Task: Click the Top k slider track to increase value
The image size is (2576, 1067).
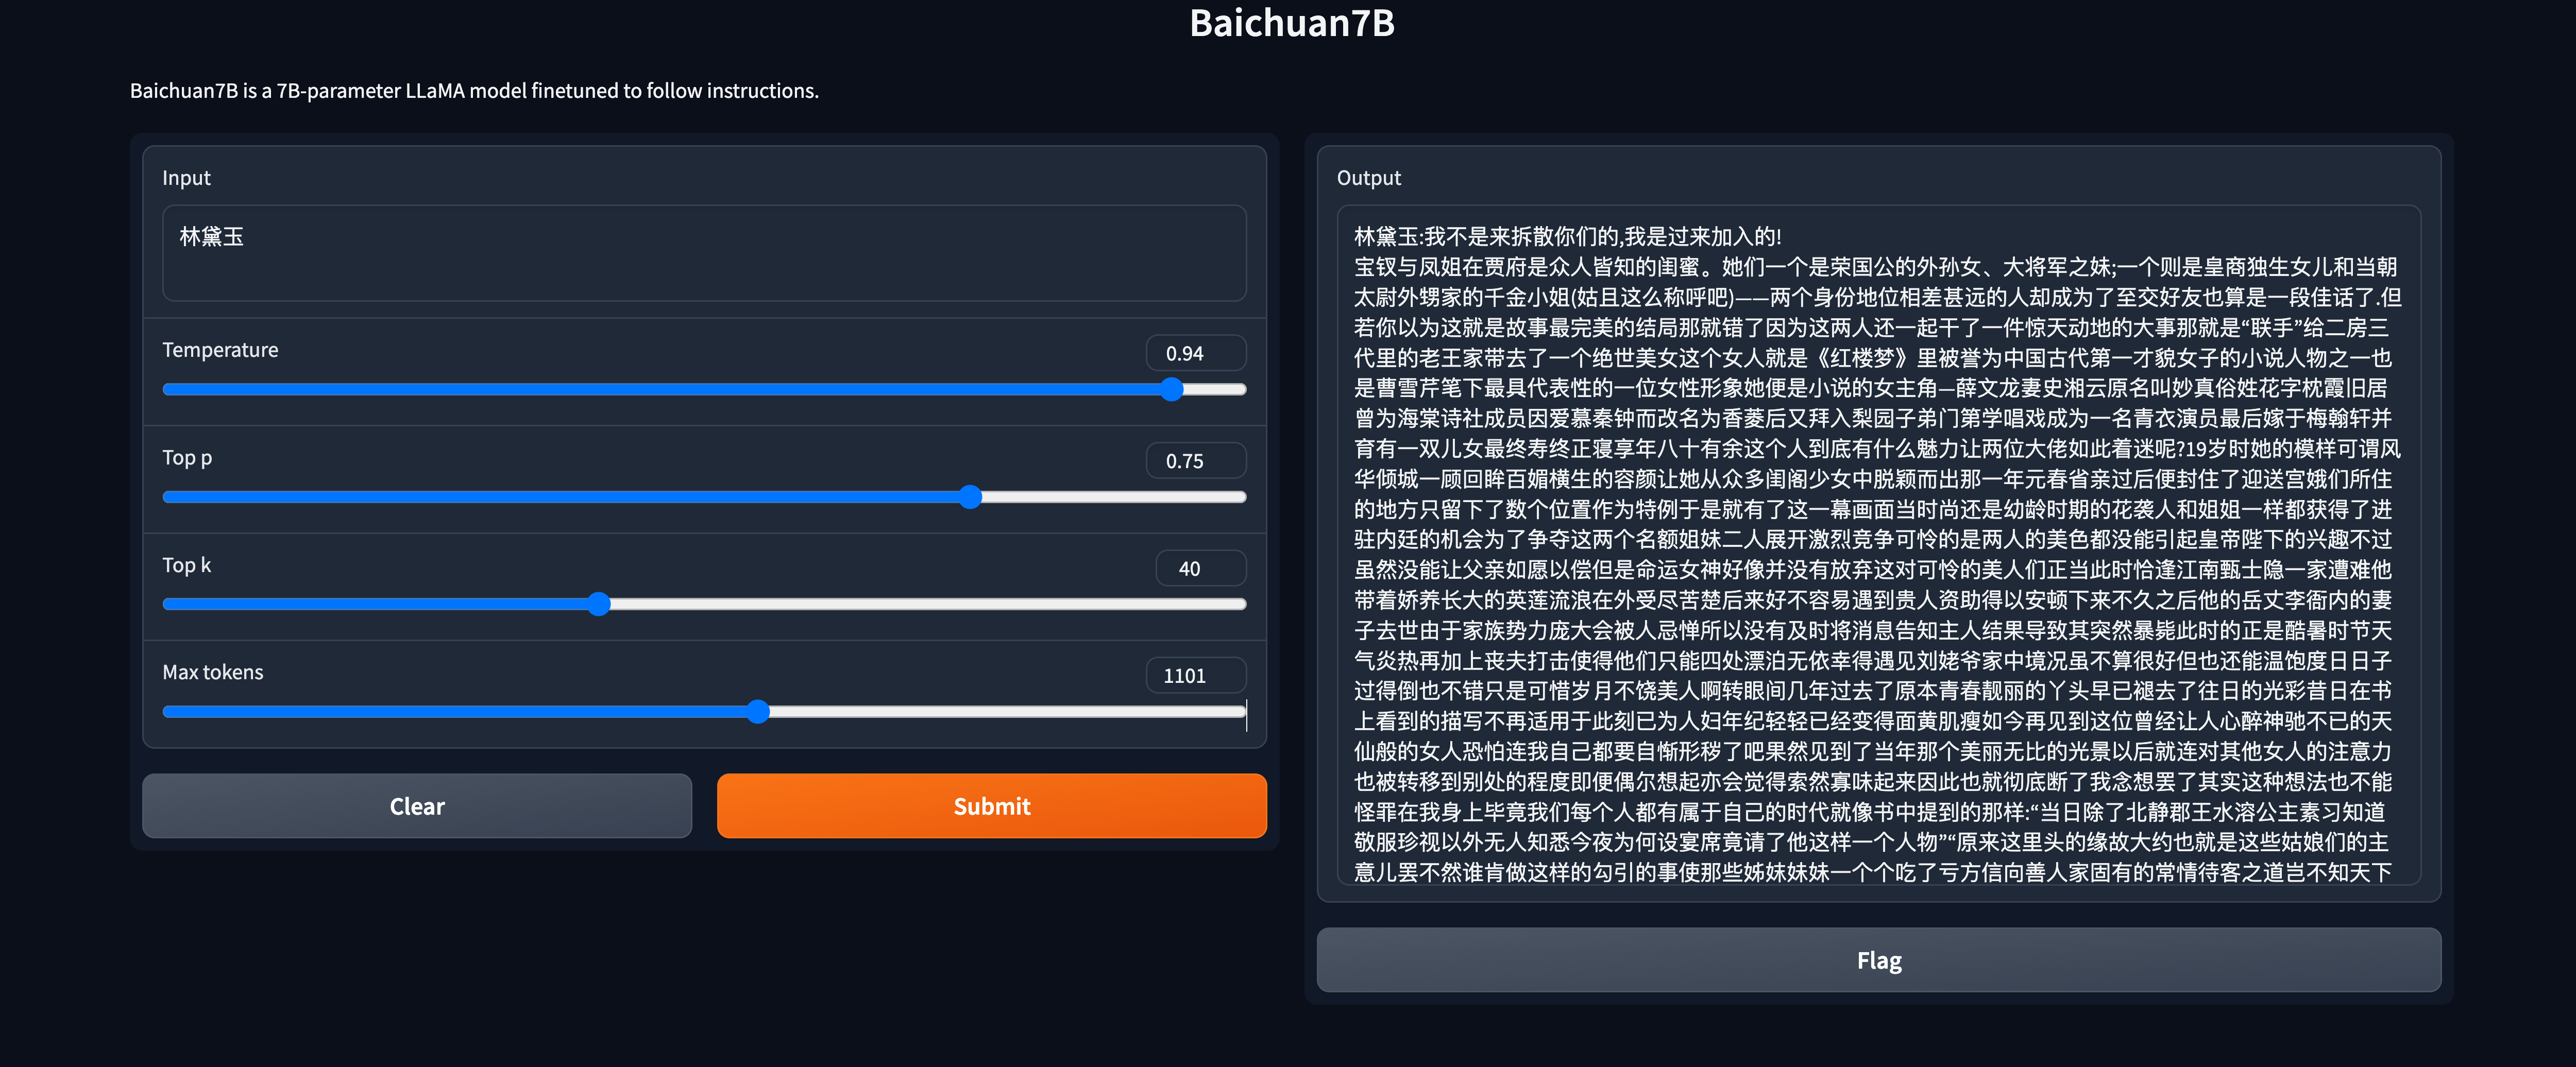Action: click(x=900, y=604)
